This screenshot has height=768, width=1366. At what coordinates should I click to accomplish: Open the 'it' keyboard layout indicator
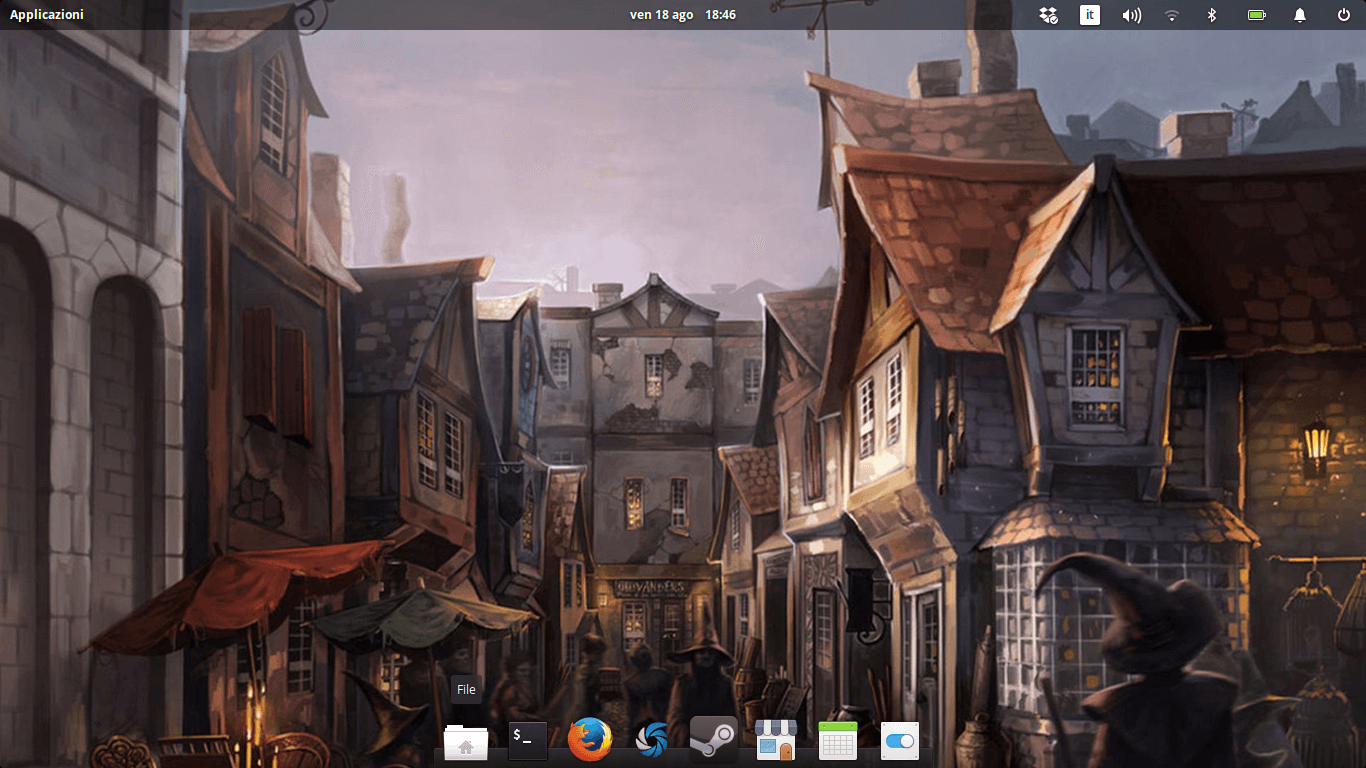[1090, 15]
